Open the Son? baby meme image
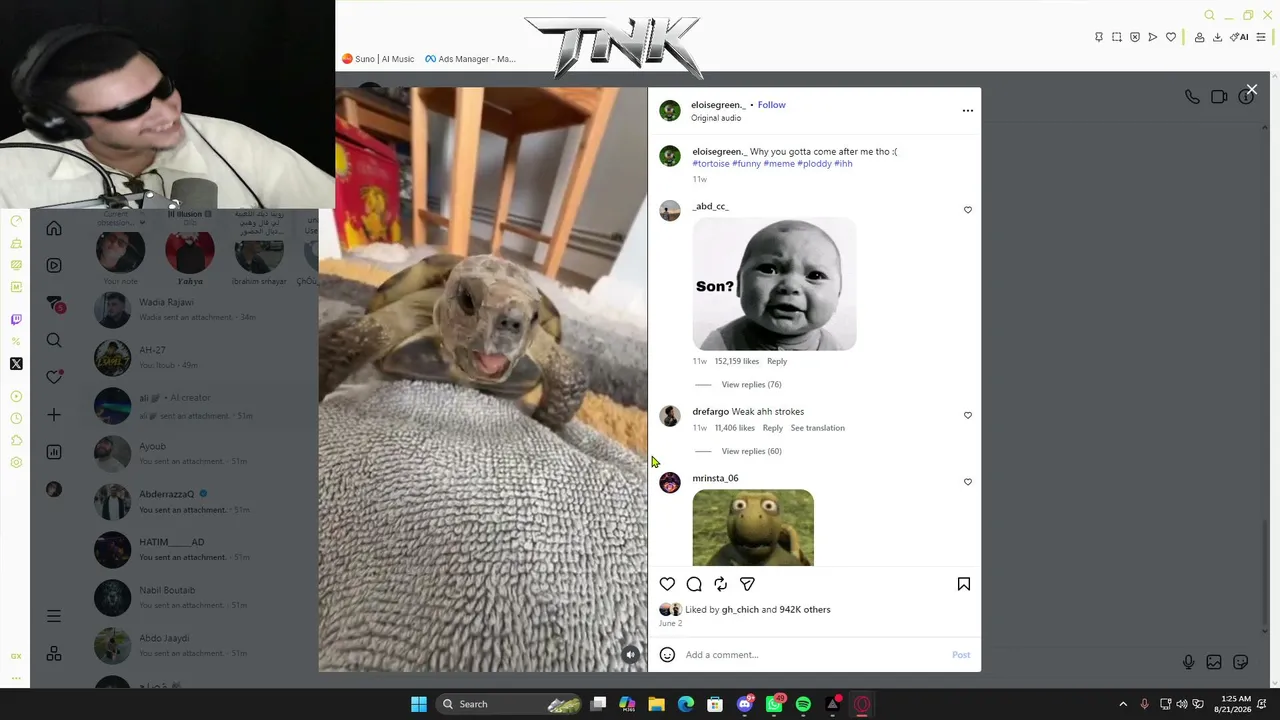The height and width of the screenshot is (720, 1280). pyautogui.click(x=774, y=284)
